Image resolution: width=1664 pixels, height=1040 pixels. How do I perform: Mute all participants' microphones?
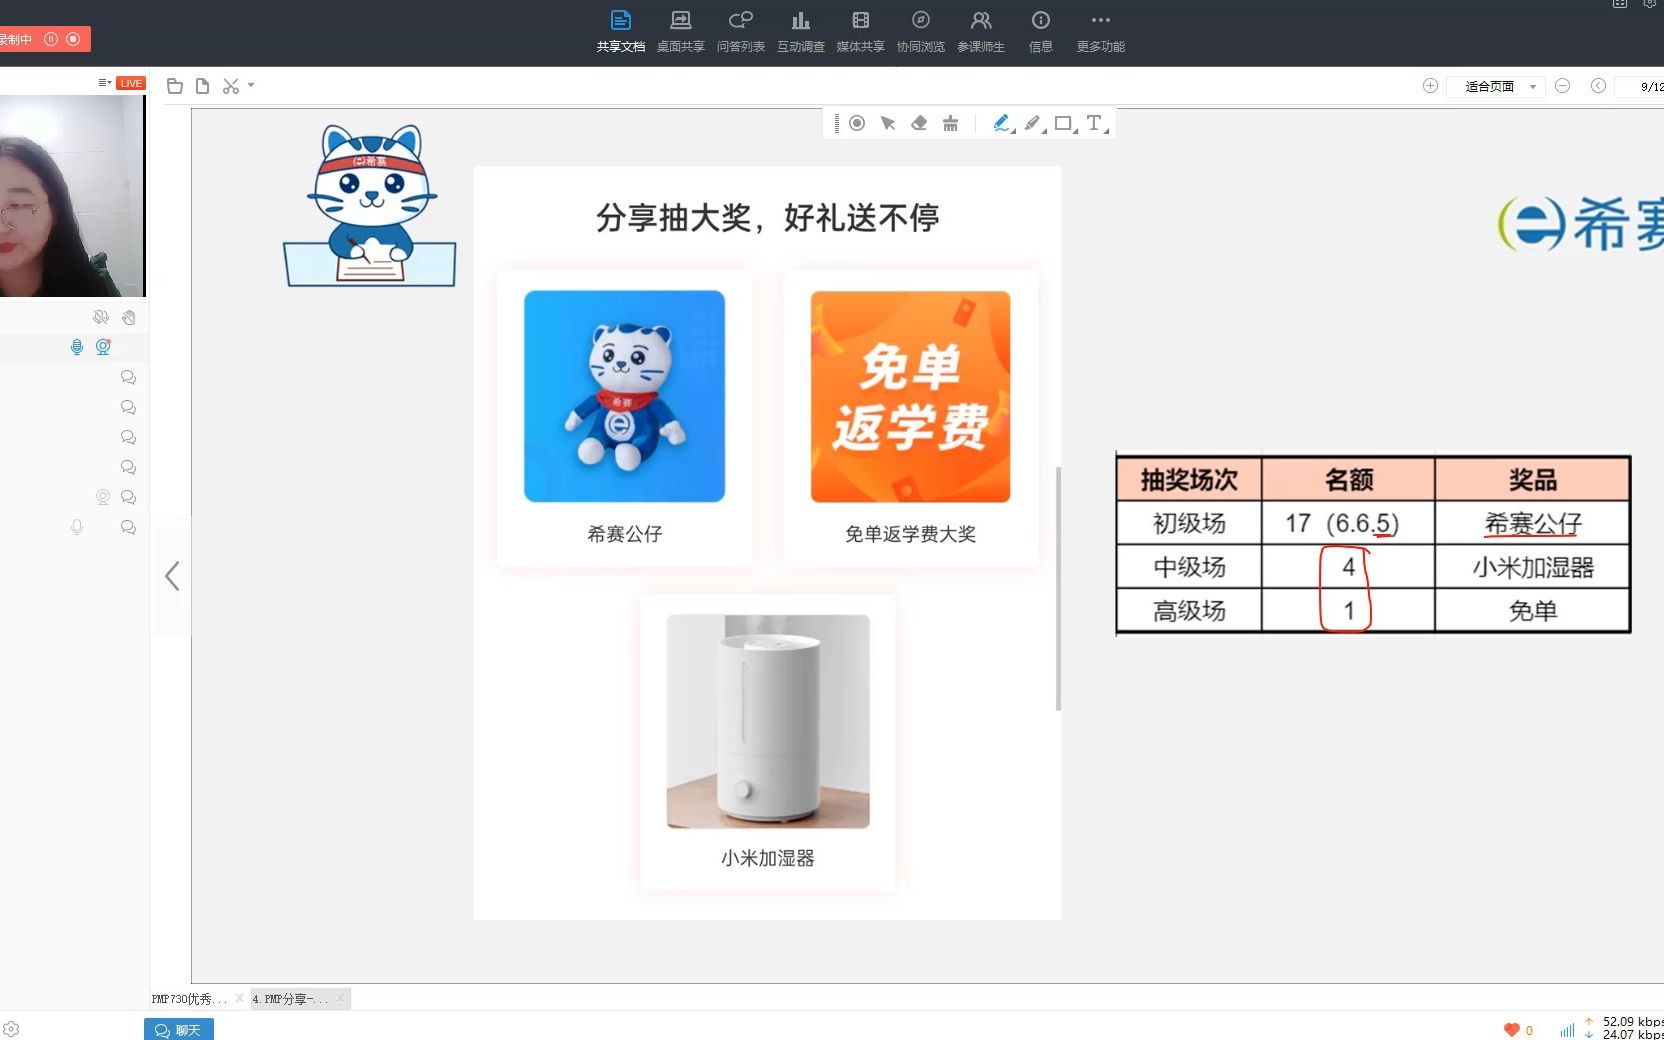pyautogui.click(x=101, y=317)
